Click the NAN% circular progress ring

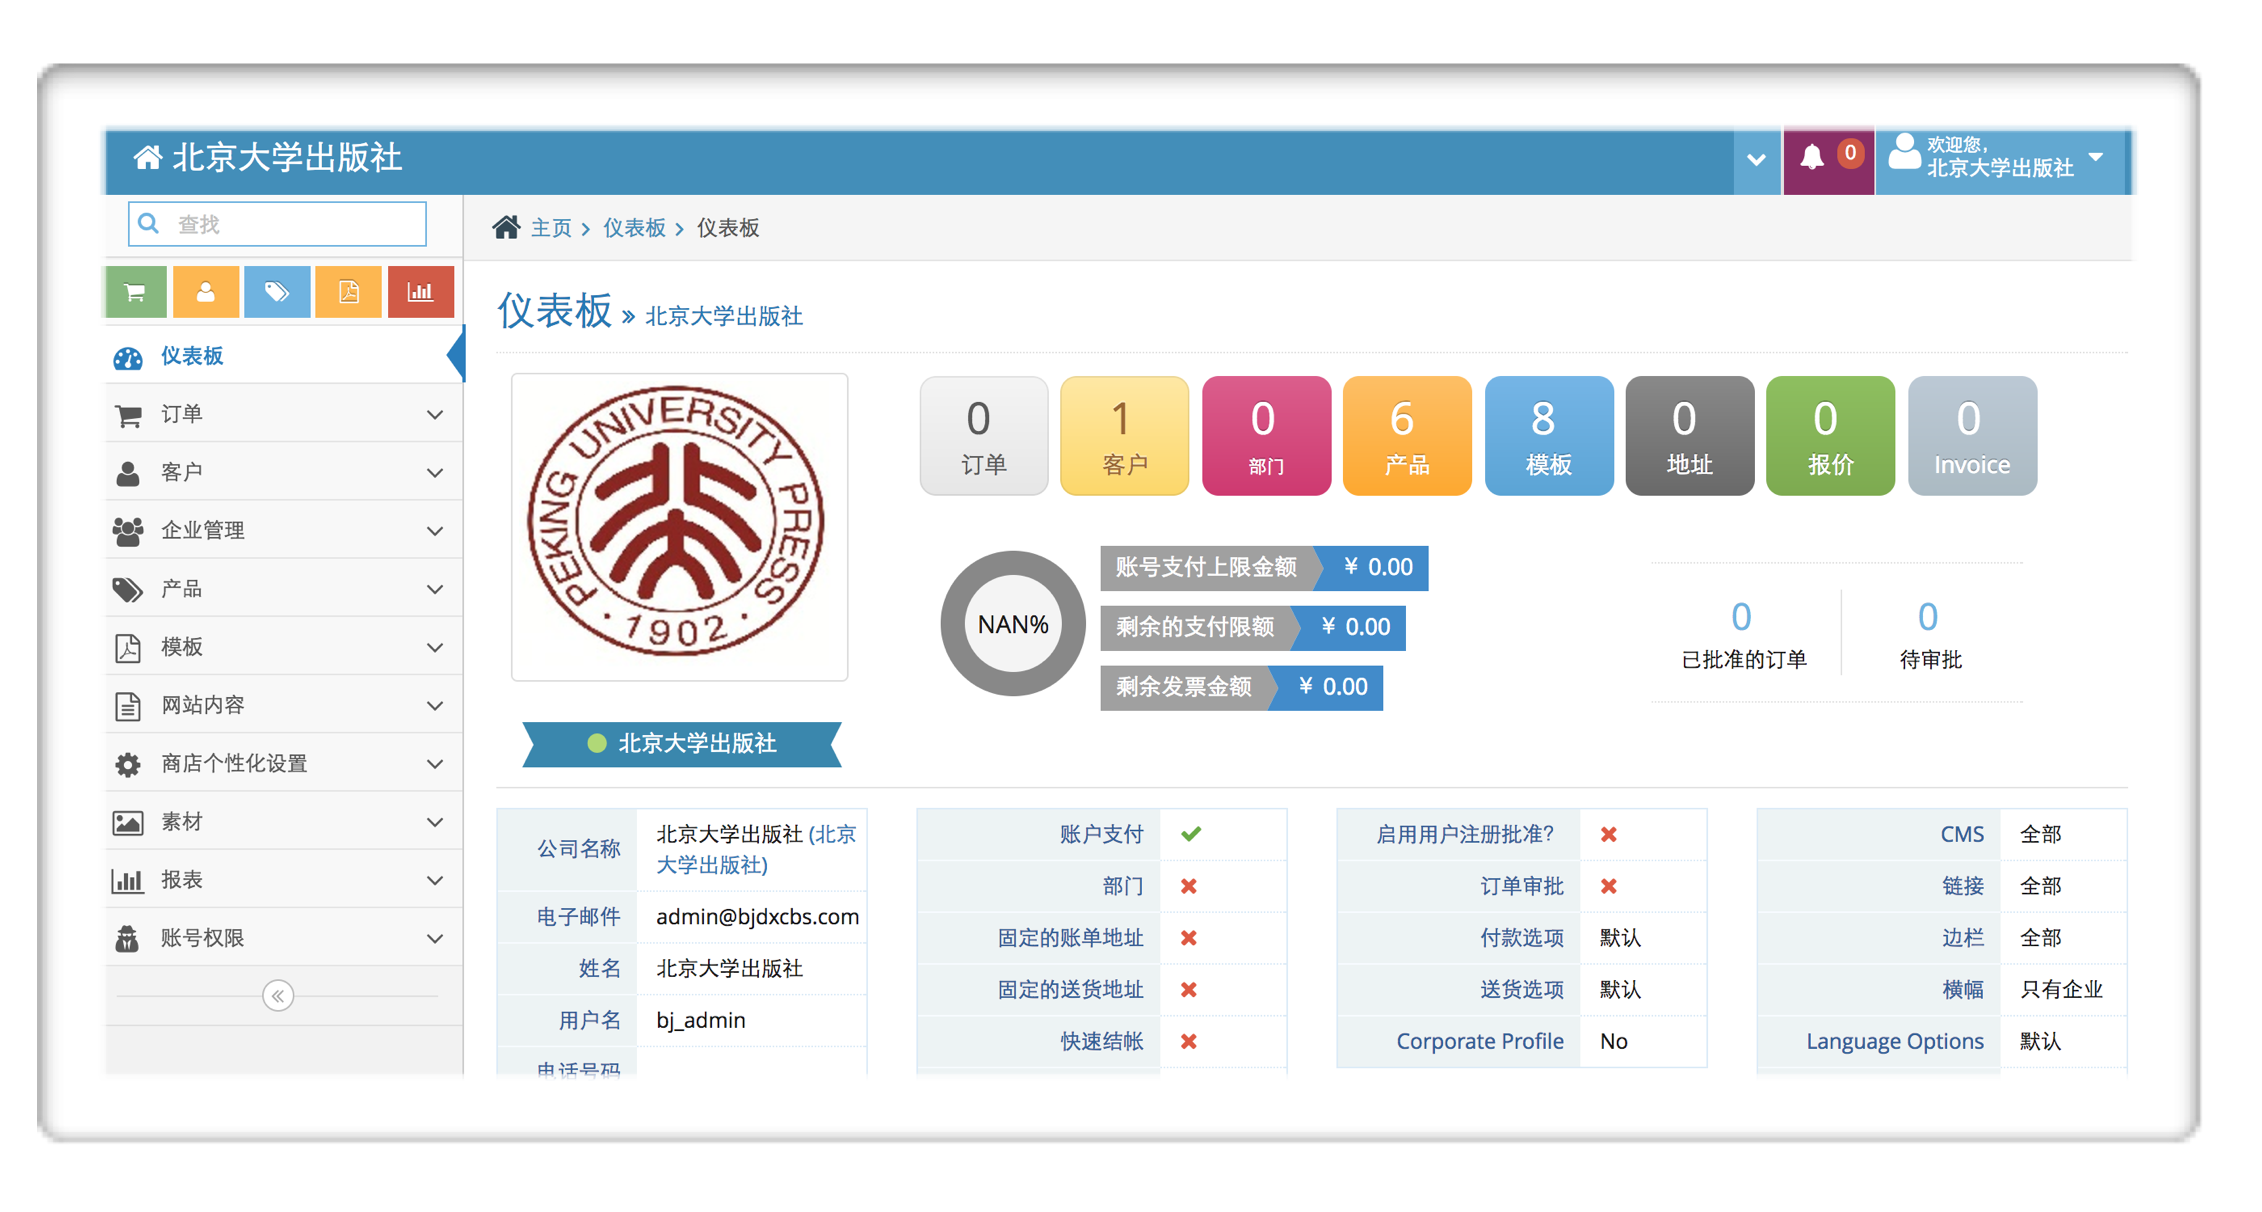click(1013, 624)
